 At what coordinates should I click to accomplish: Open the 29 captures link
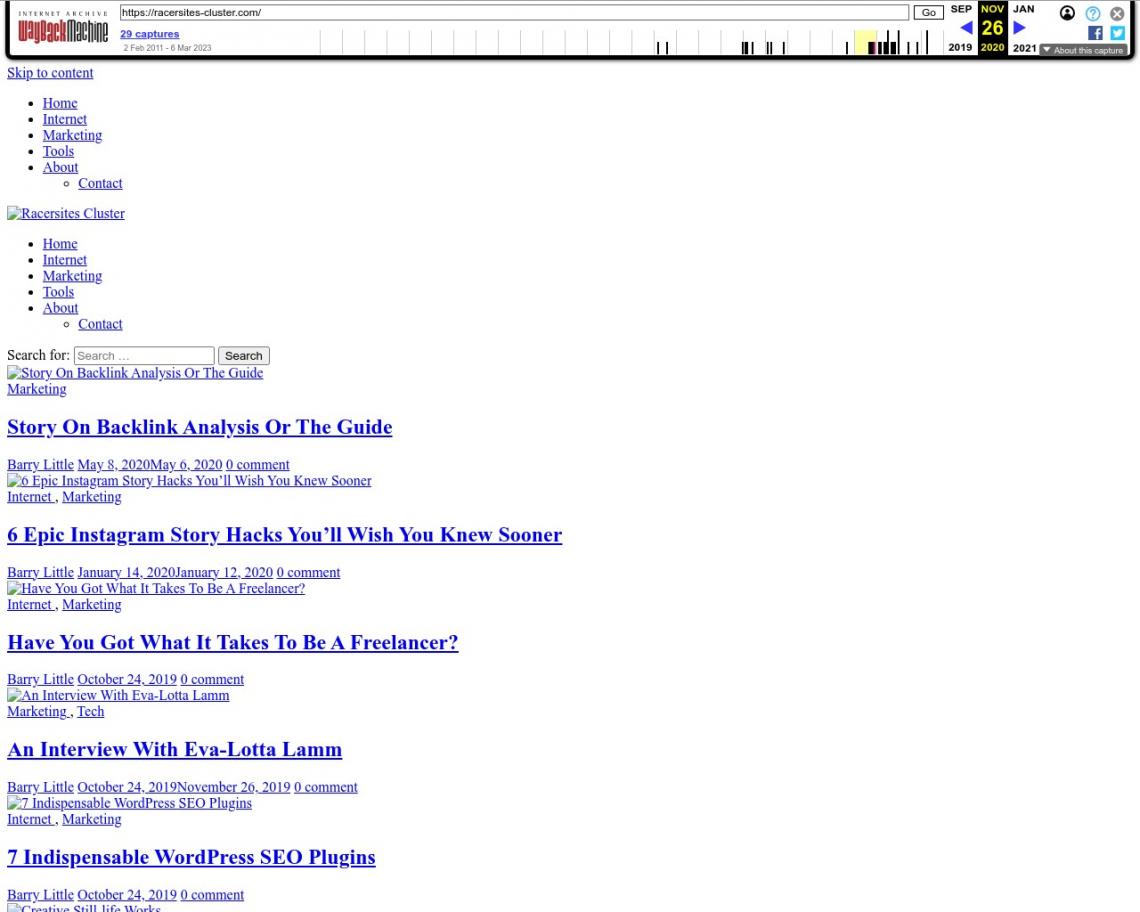(x=149, y=34)
